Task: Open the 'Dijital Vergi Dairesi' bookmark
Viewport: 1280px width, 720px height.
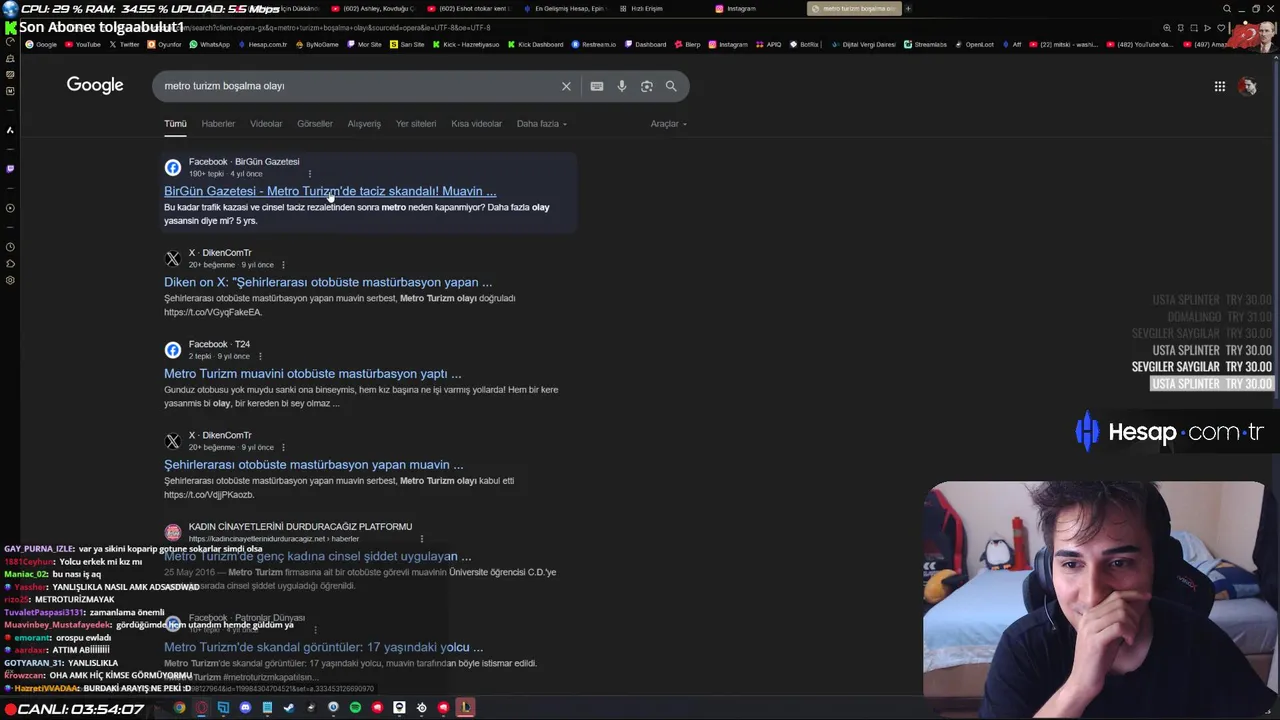Action: tap(864, 45)
